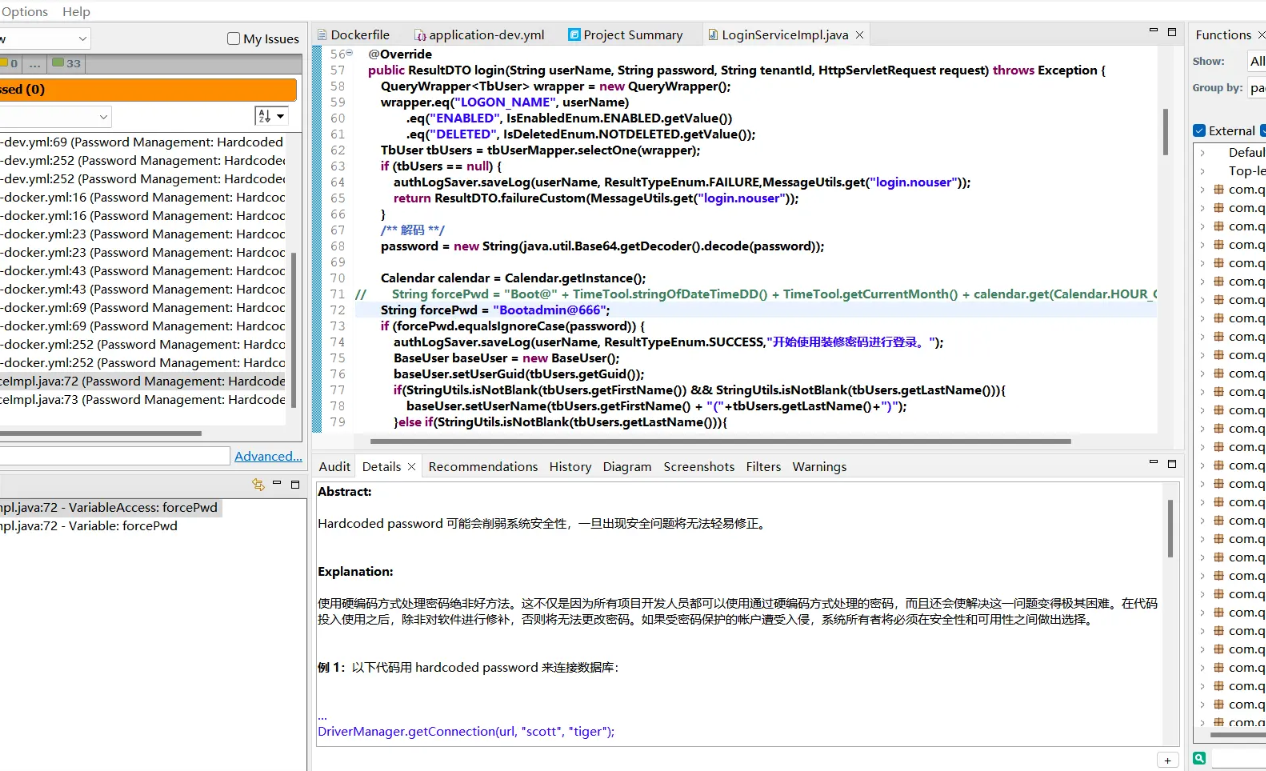1266x771 pixels.
Task: Click the code editor horizontal scrollbar
Action: pos(720,441)
